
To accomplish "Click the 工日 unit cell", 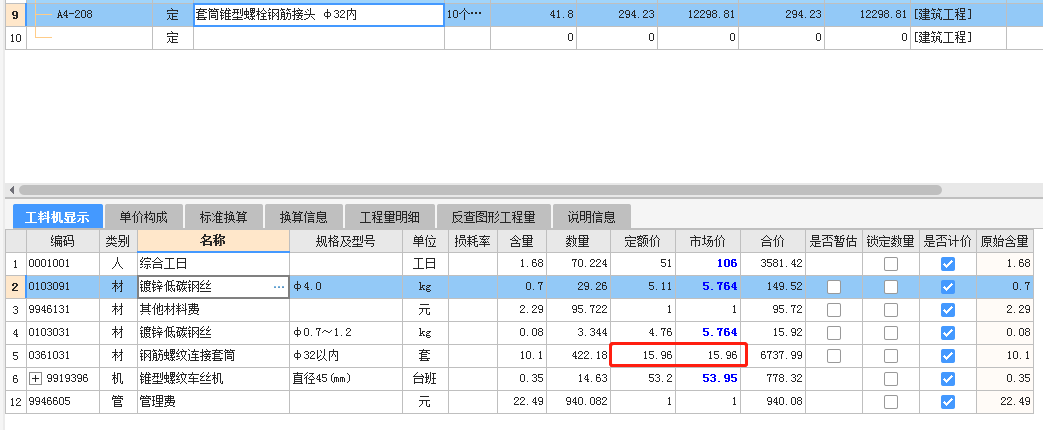I will (424, 264).
